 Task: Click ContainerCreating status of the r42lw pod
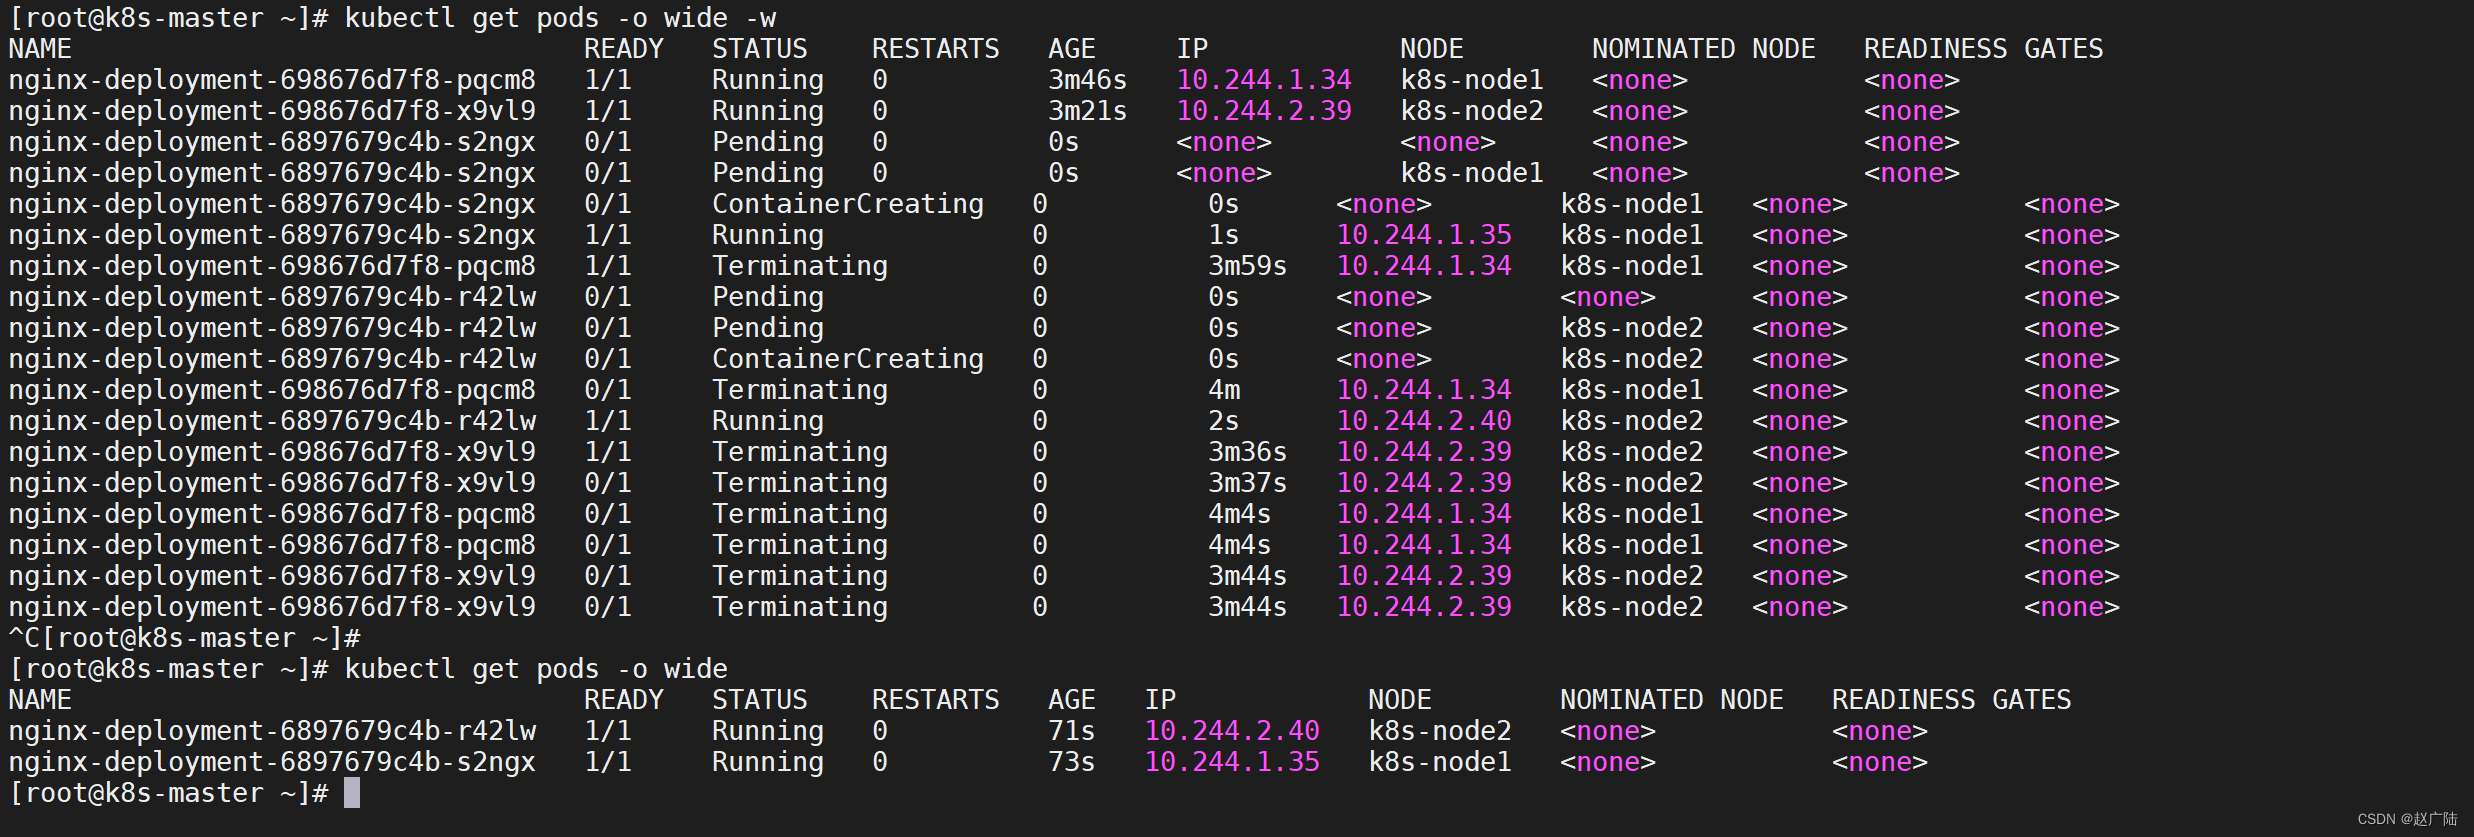[x=848, y=359]
